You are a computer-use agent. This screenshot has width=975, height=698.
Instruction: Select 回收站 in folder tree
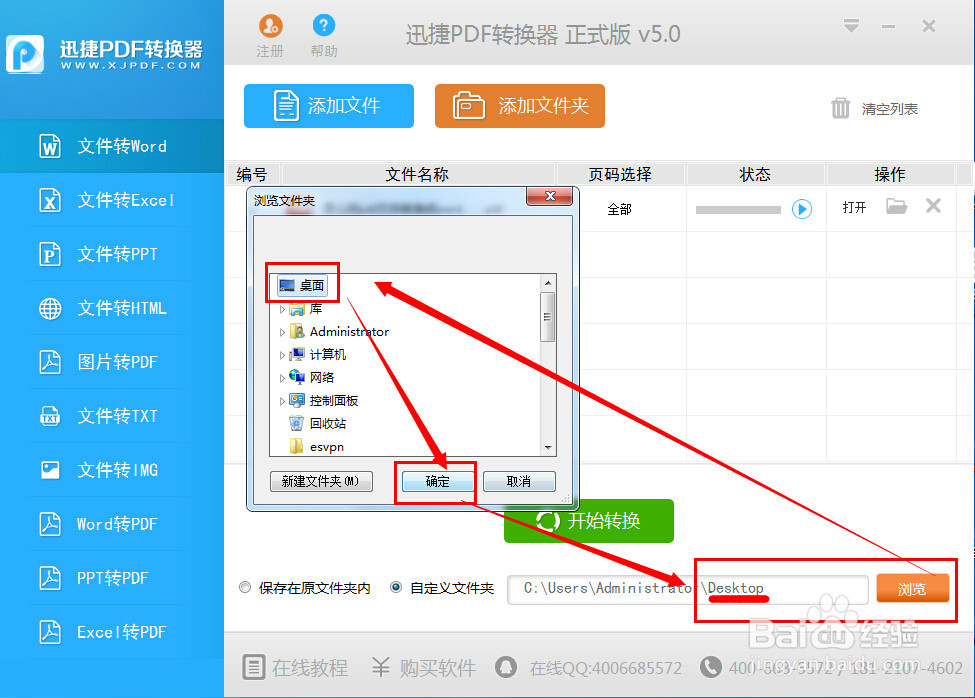tap(318, 424)
